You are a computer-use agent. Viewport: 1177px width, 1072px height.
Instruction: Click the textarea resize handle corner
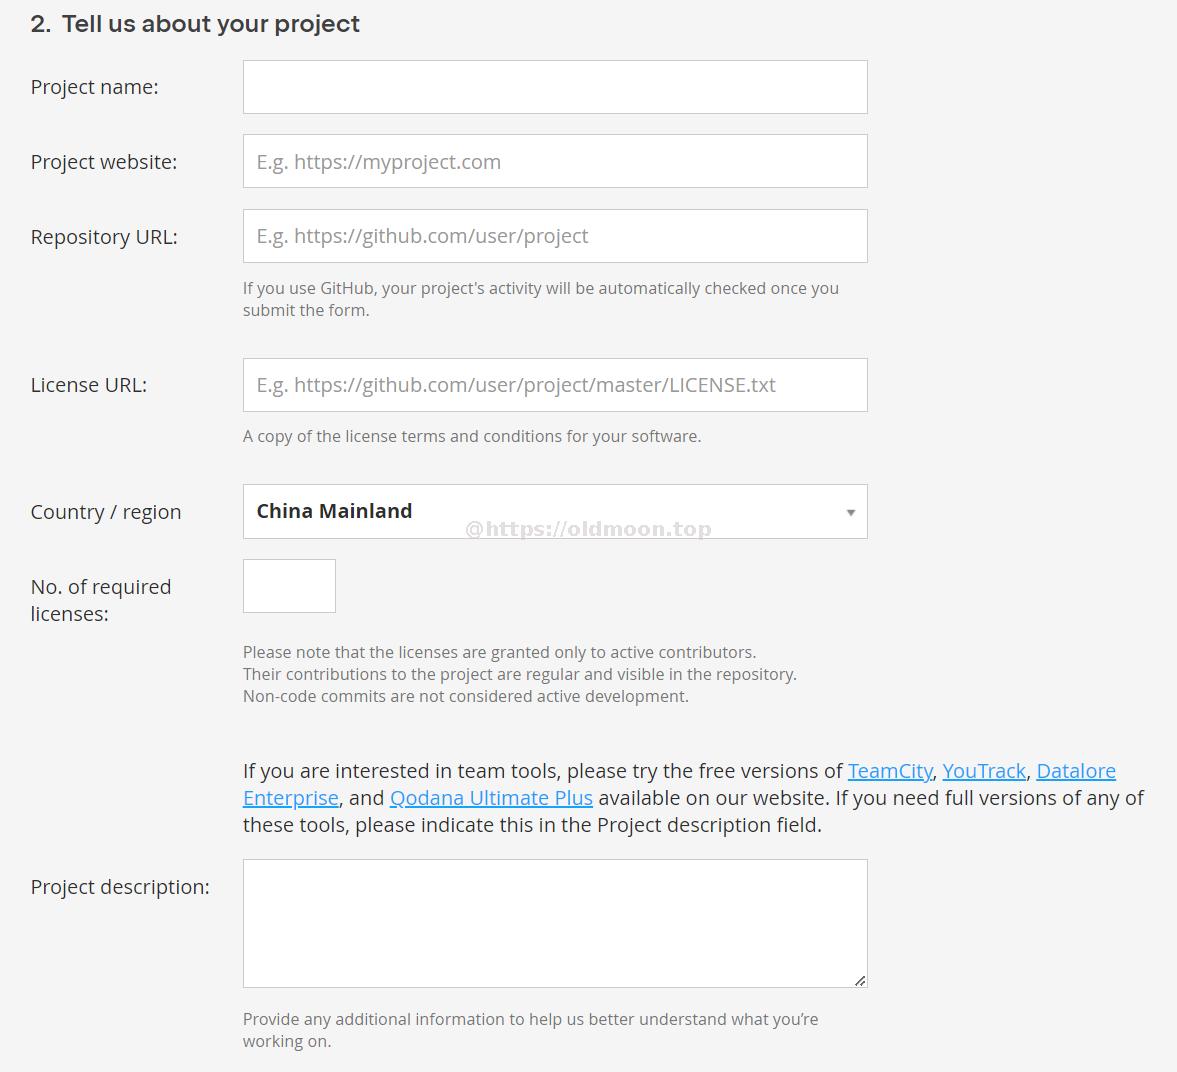(x=860, y=980)
